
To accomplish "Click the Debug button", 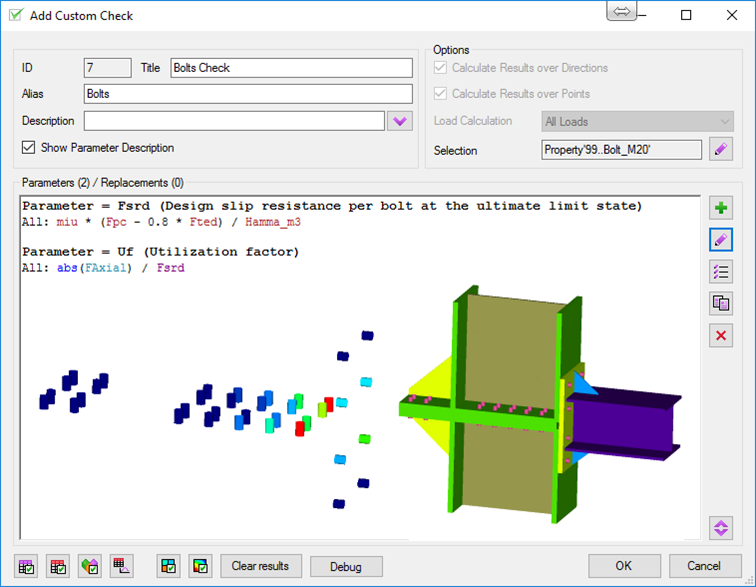I will 346,566.
